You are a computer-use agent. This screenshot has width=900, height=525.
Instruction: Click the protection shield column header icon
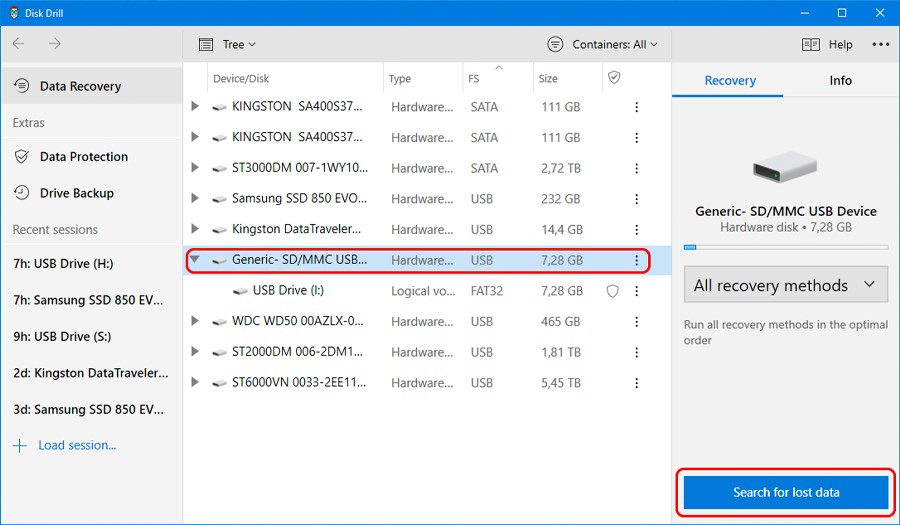point(614,78)
